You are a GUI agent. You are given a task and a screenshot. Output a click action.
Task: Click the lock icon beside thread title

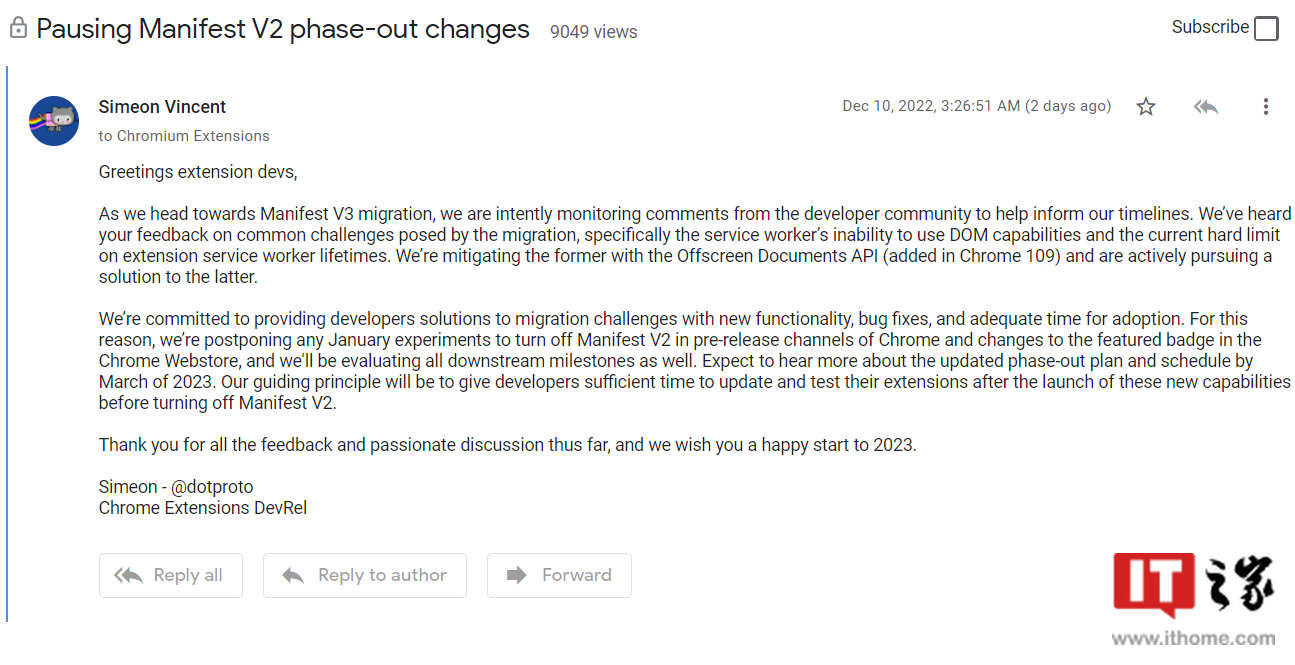pos(17,28)
